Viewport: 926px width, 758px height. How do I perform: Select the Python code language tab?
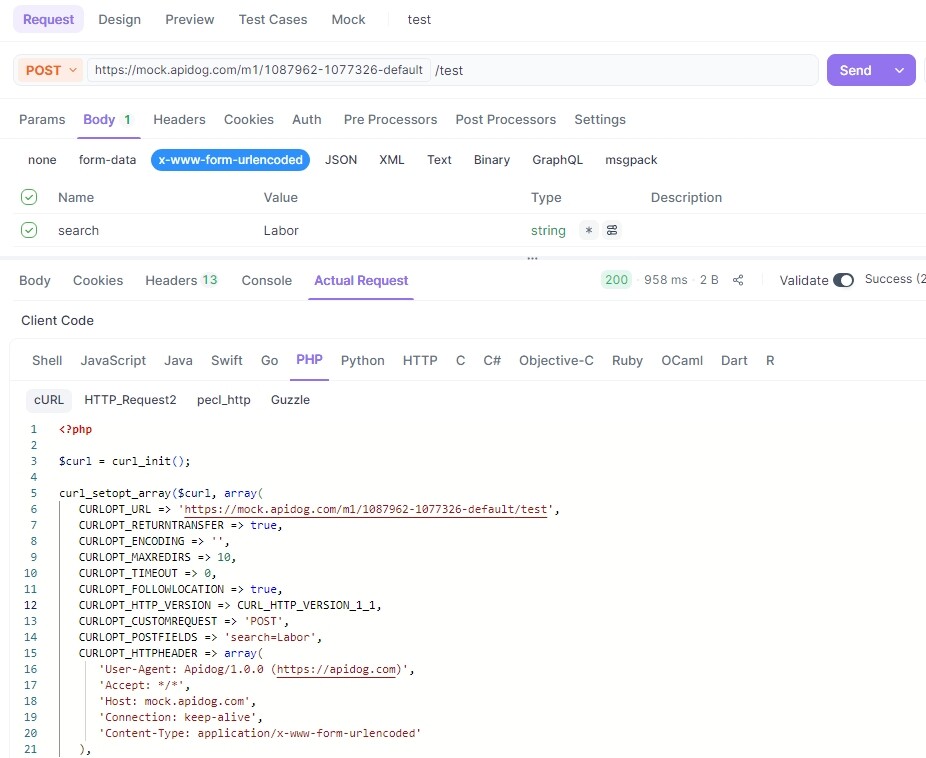362,360
